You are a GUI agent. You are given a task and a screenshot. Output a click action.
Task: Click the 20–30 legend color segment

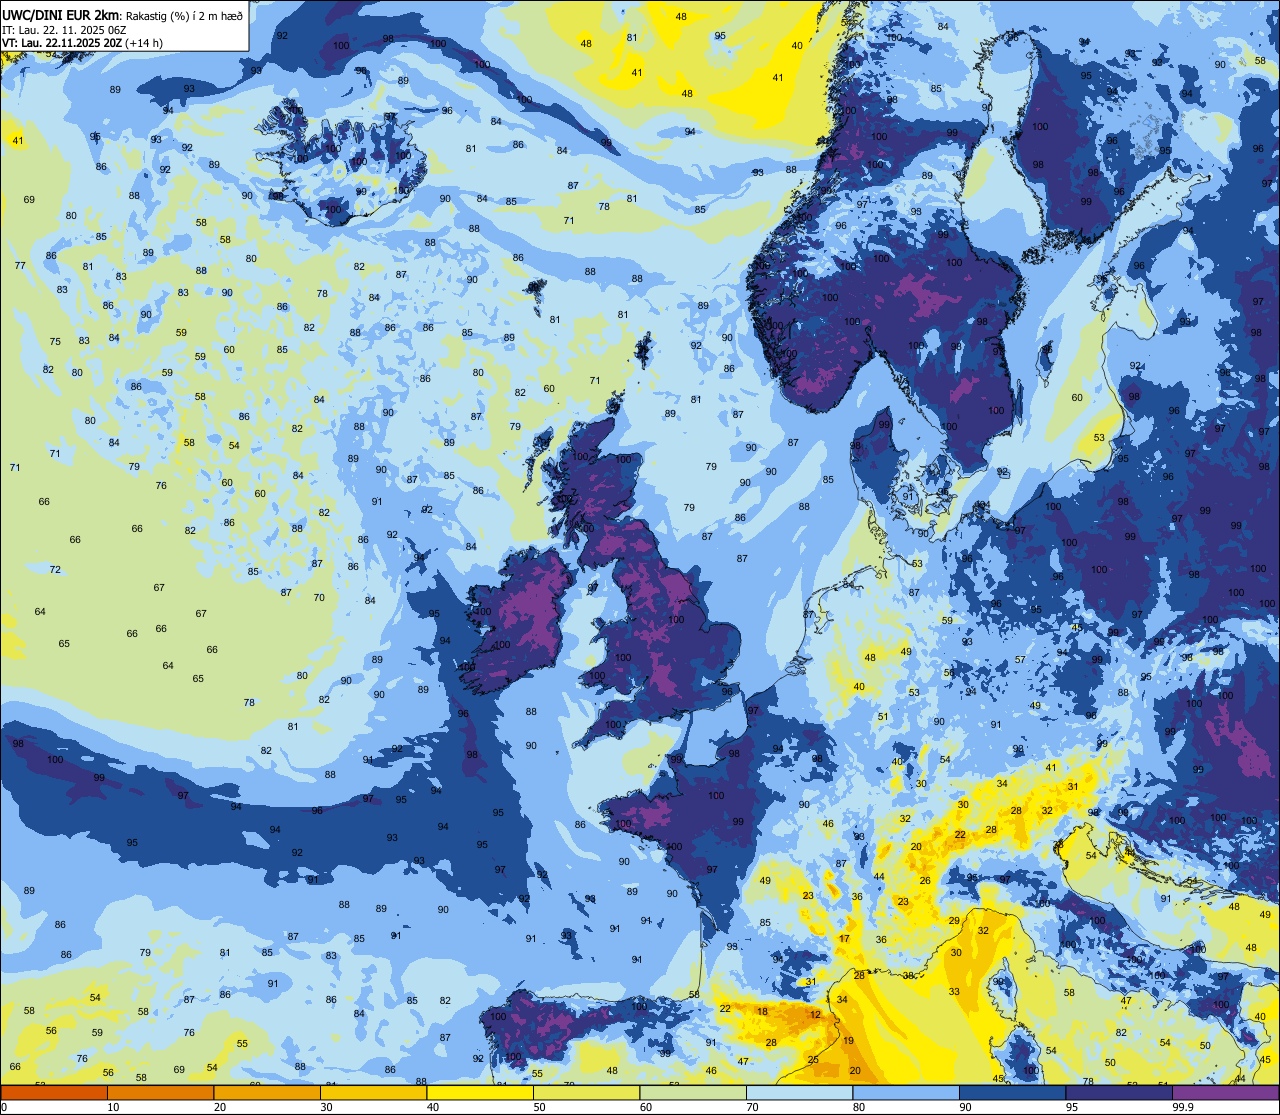pyautogui.click(x=267, y=1092)
